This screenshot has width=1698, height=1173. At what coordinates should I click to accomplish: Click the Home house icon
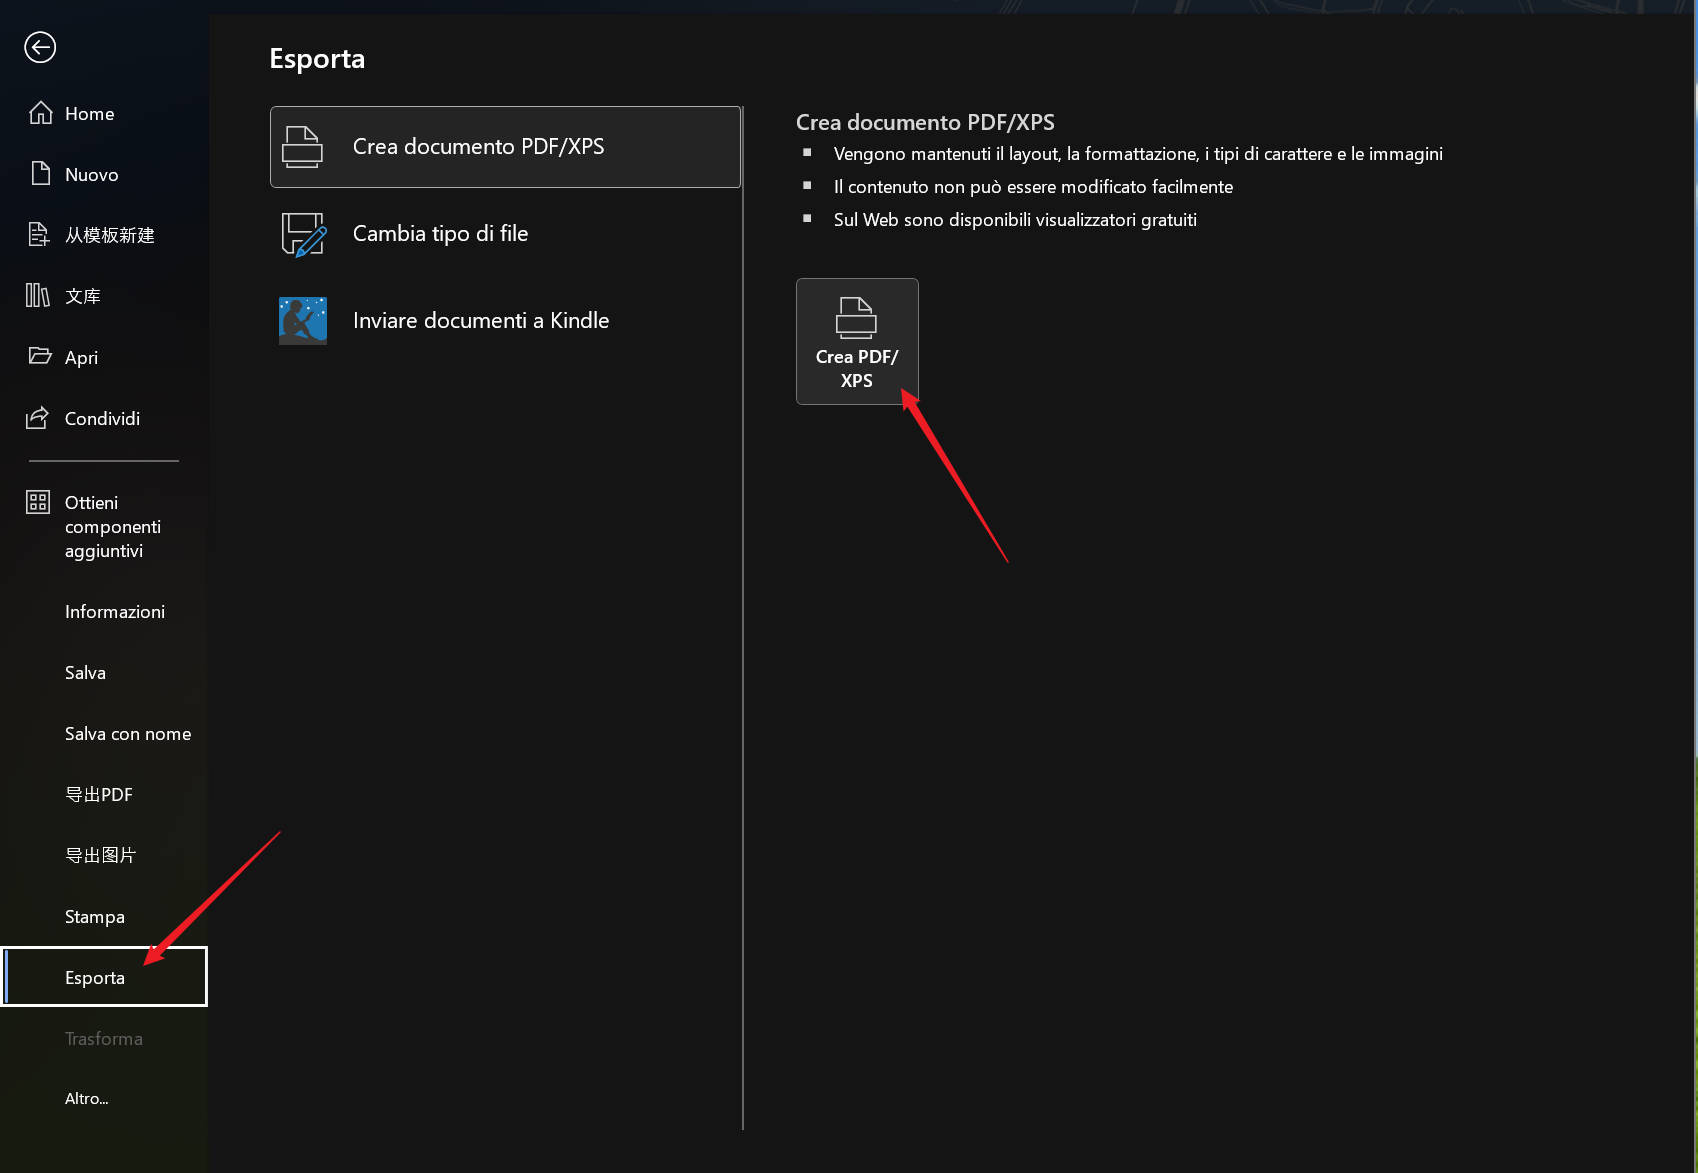point(40,113)
